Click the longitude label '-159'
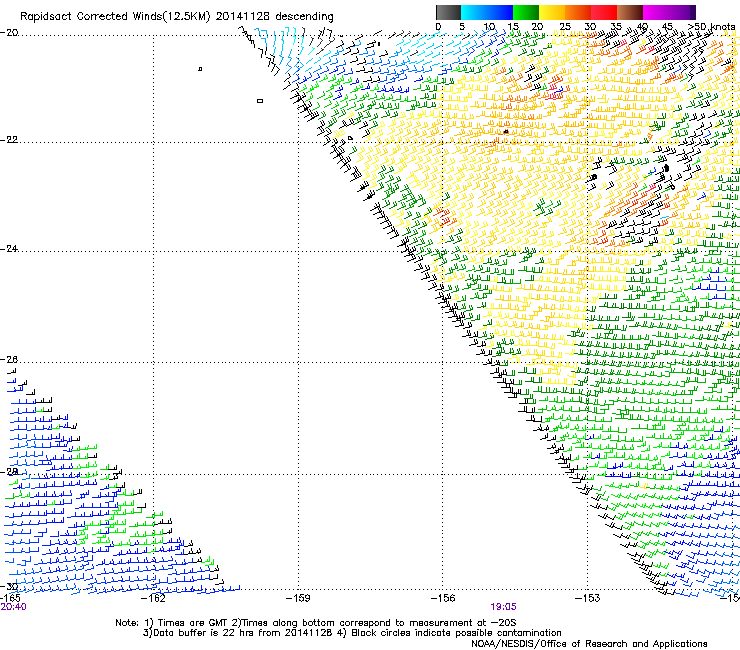 299,598
